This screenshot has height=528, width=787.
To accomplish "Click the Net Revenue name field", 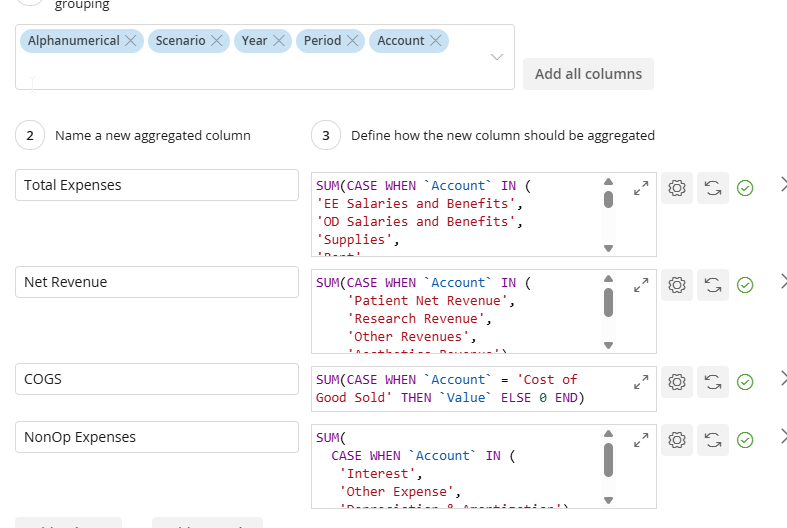I will coord(157,282).
